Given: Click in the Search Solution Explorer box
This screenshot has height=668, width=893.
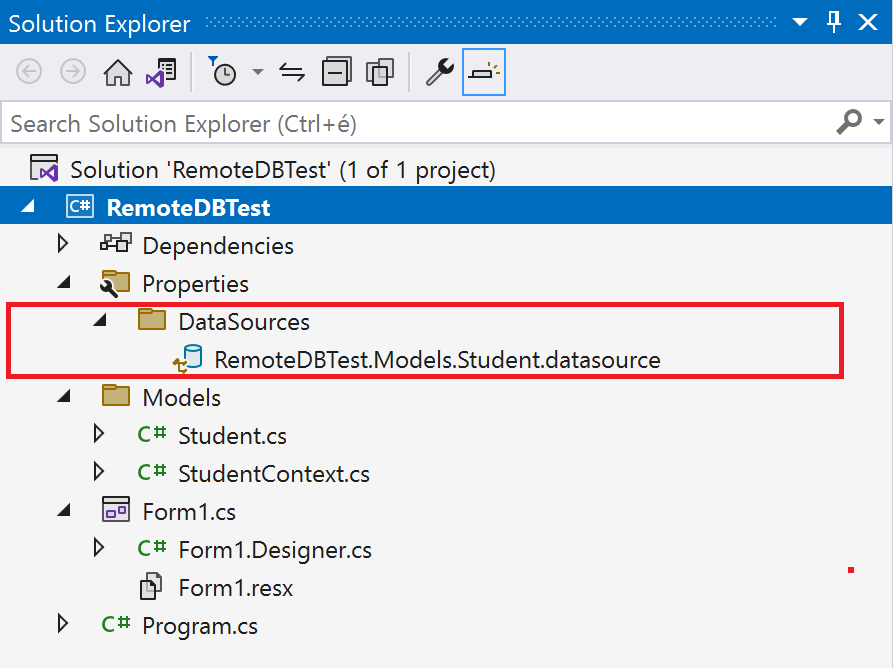Looking at the screenshot, I should click(x=400, y=123).
